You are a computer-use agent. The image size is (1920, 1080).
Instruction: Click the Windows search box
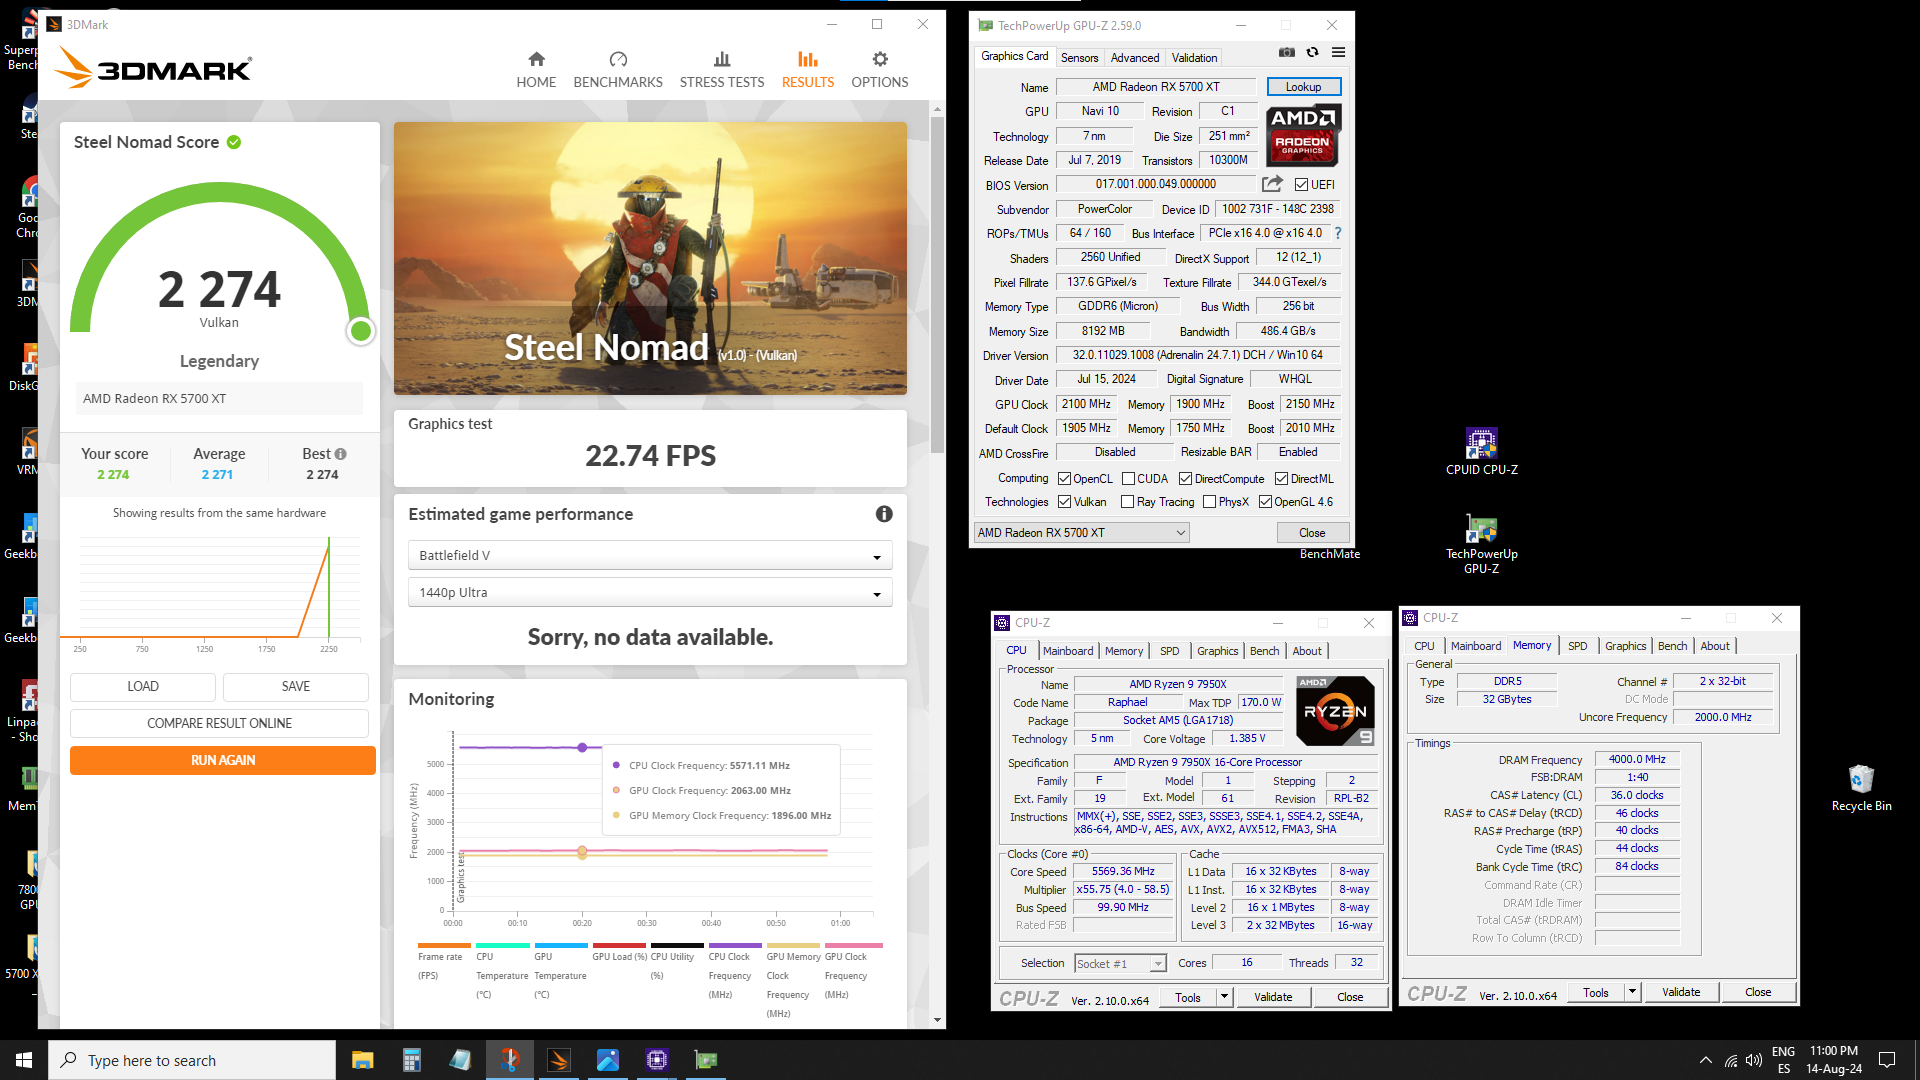tap(192, 1060)
